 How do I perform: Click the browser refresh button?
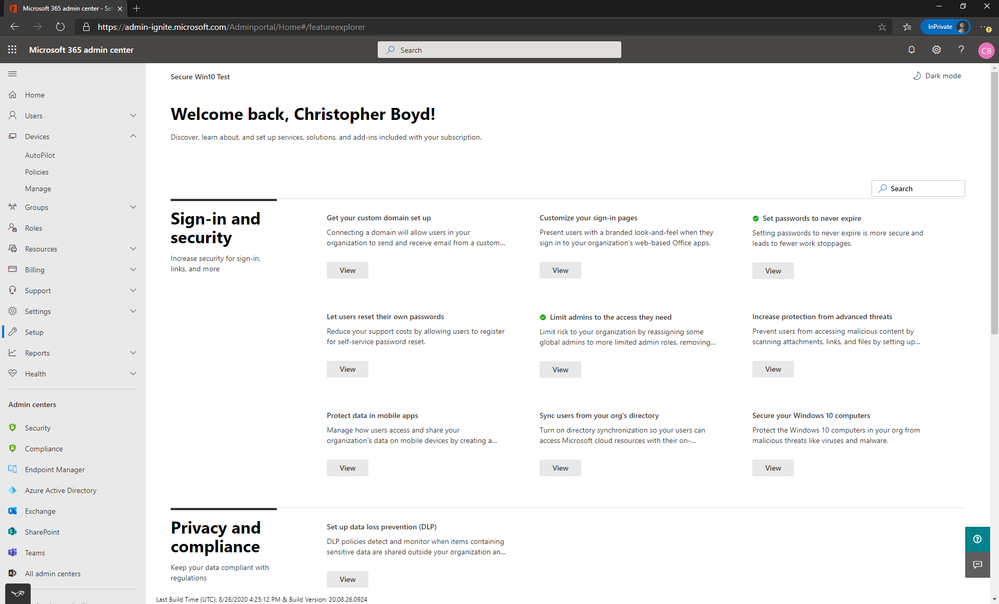60,27
